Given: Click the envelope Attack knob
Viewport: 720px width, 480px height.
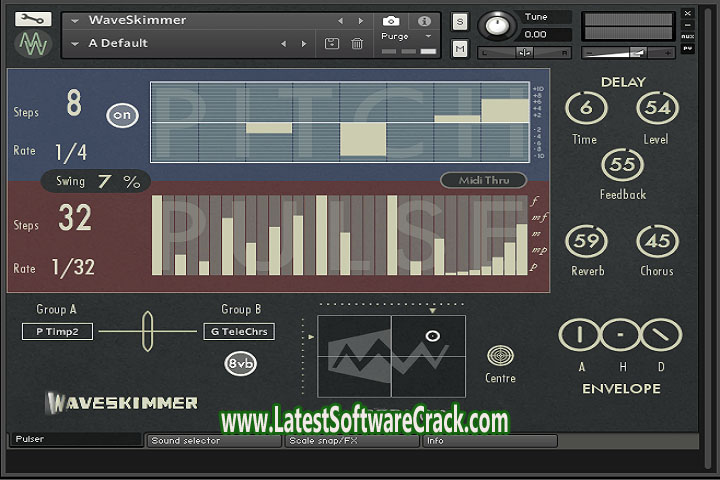Looking at the screenshot, I should [x=579, y=334].
